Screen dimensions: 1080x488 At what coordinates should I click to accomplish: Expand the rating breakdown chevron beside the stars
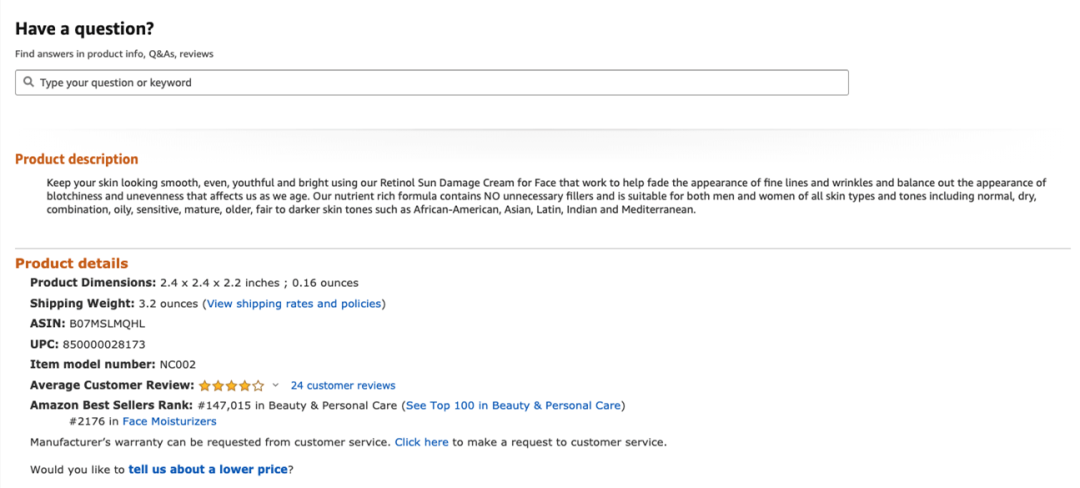pos(276,385)
